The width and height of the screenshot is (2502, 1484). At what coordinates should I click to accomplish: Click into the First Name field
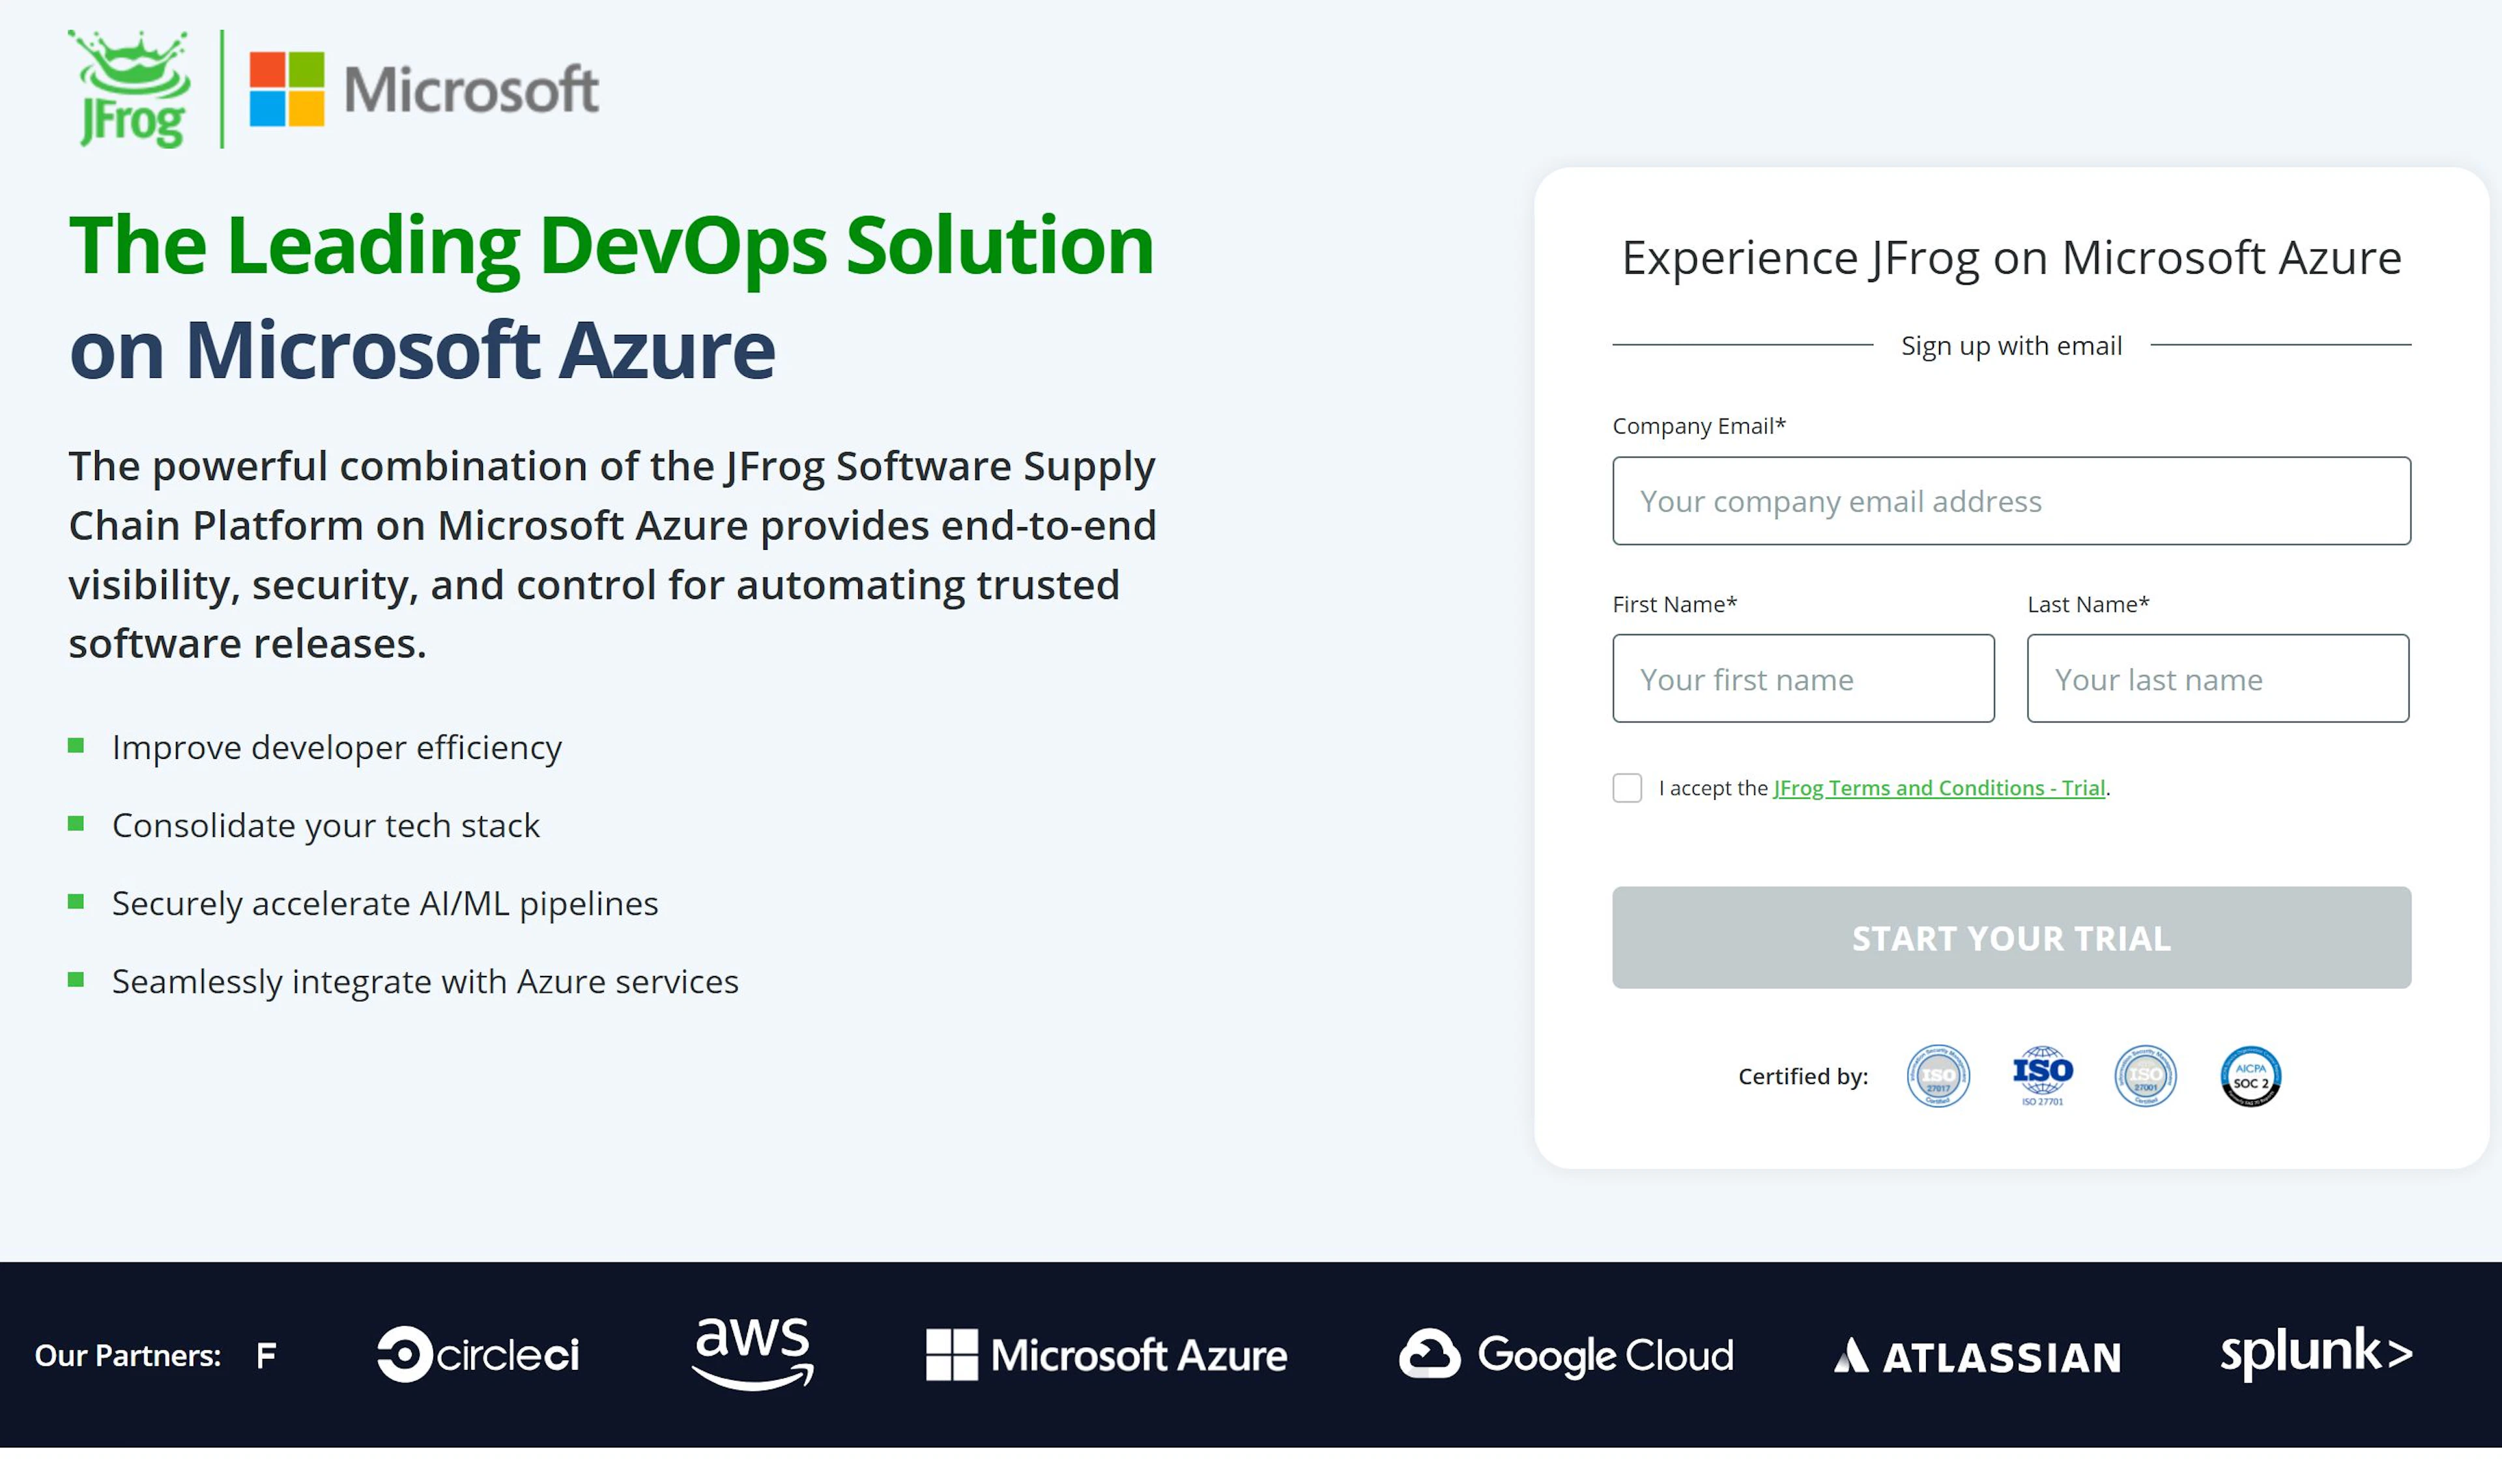(1803, 679)
